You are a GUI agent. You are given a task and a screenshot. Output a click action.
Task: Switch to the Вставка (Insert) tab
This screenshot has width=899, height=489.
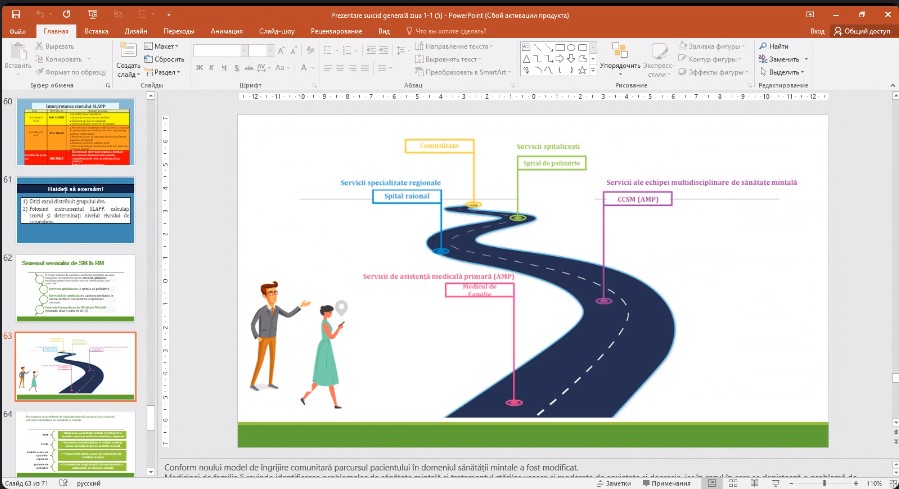(96, 31)
